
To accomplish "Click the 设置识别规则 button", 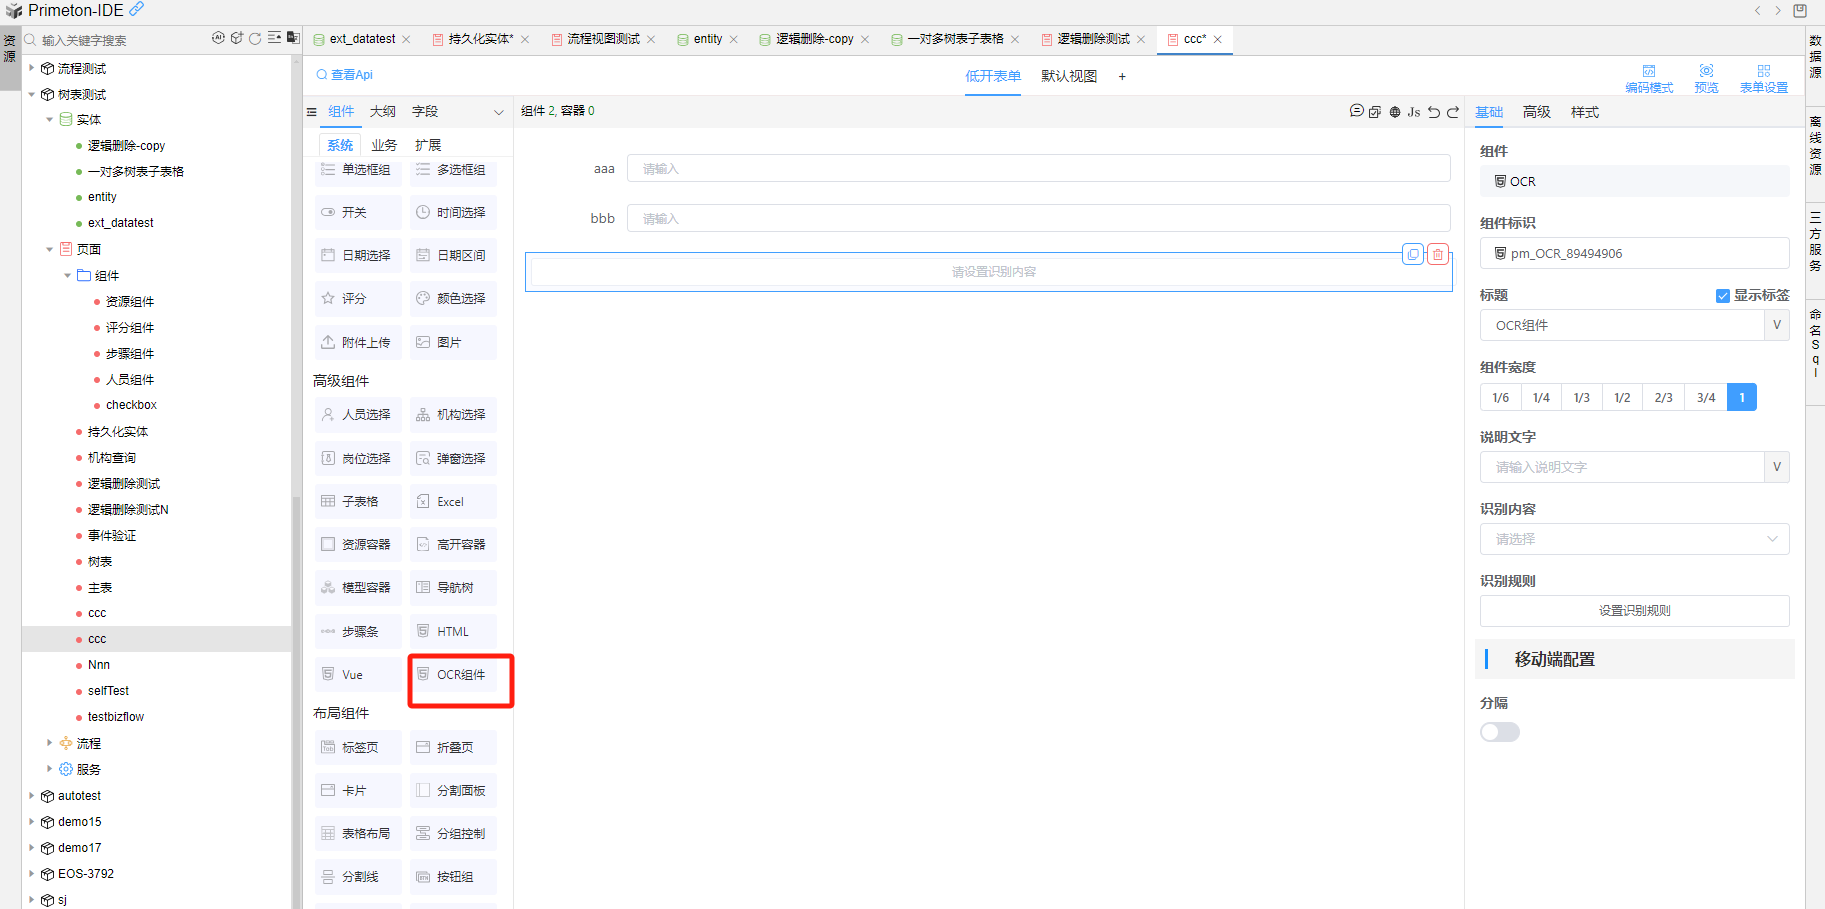I will [1634, 611].
